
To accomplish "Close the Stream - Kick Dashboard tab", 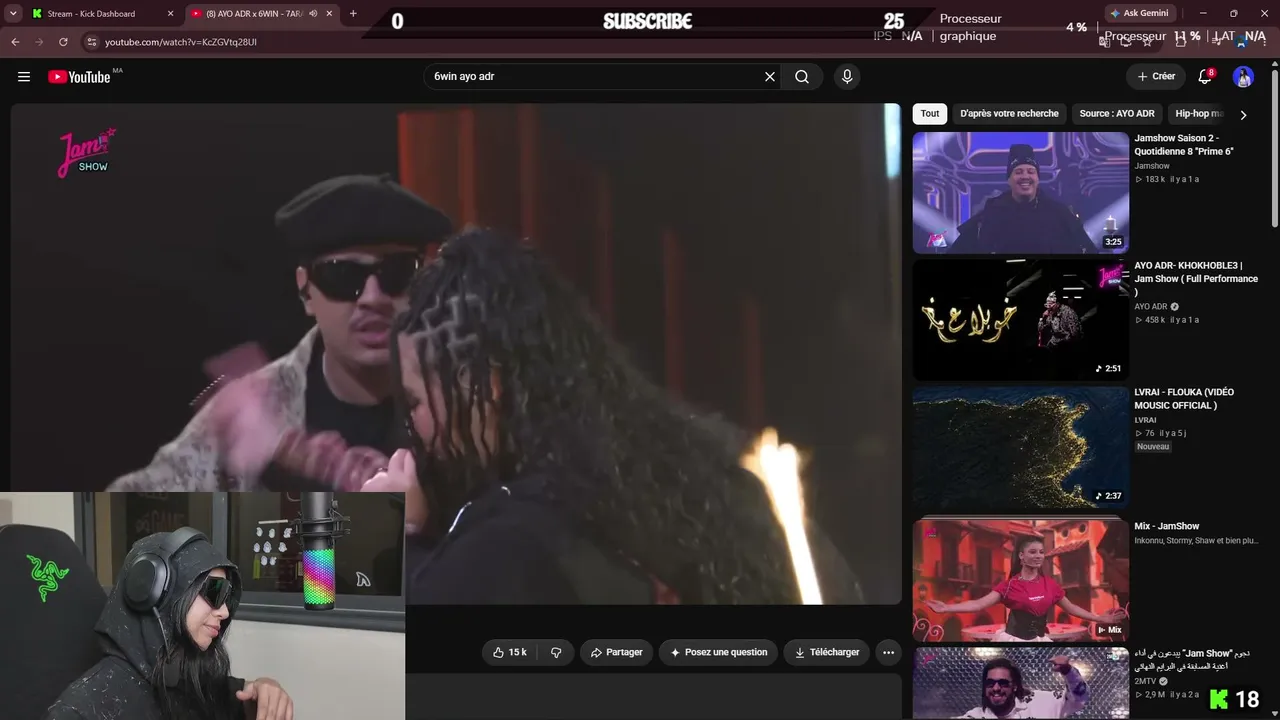I will [x=170, y=14].
